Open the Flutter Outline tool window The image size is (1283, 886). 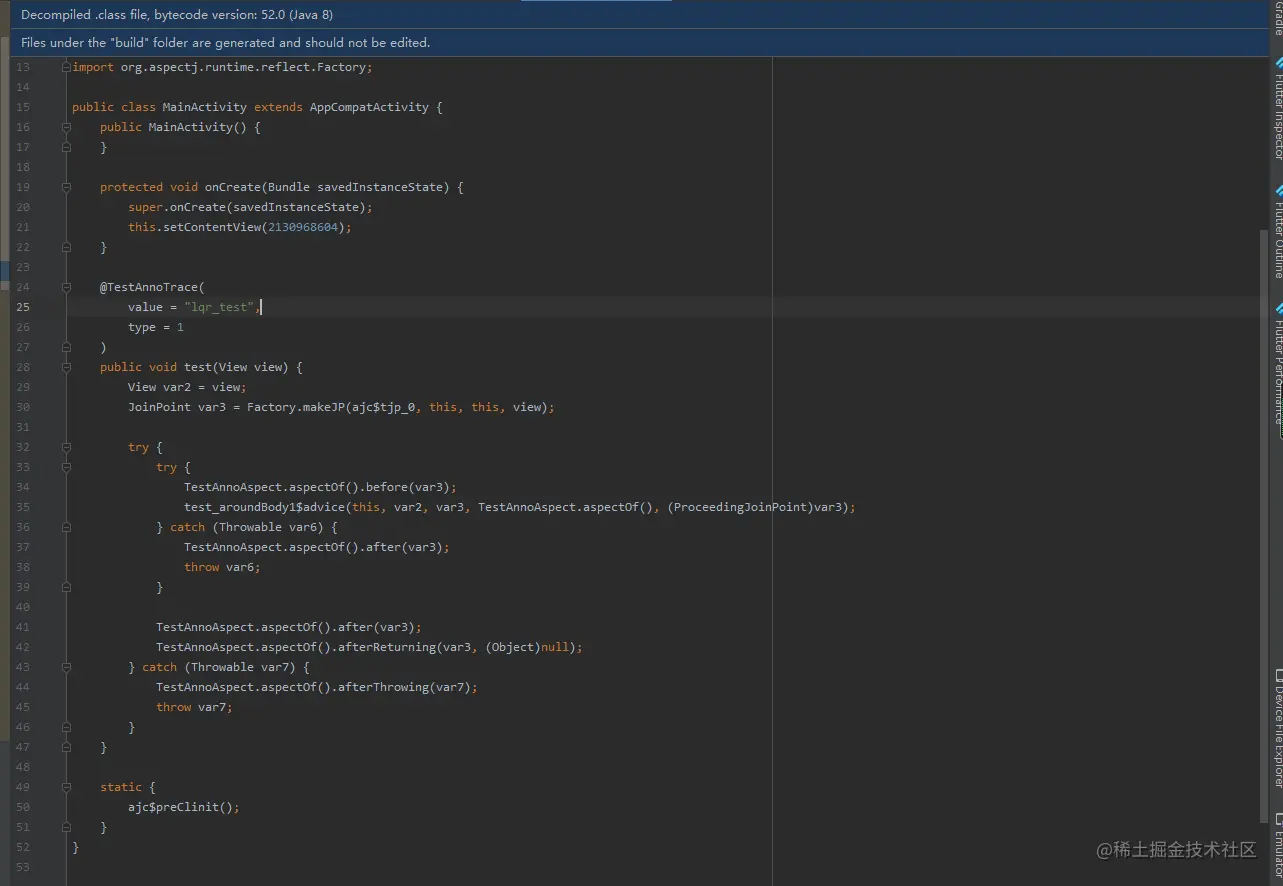[1277, 232]
